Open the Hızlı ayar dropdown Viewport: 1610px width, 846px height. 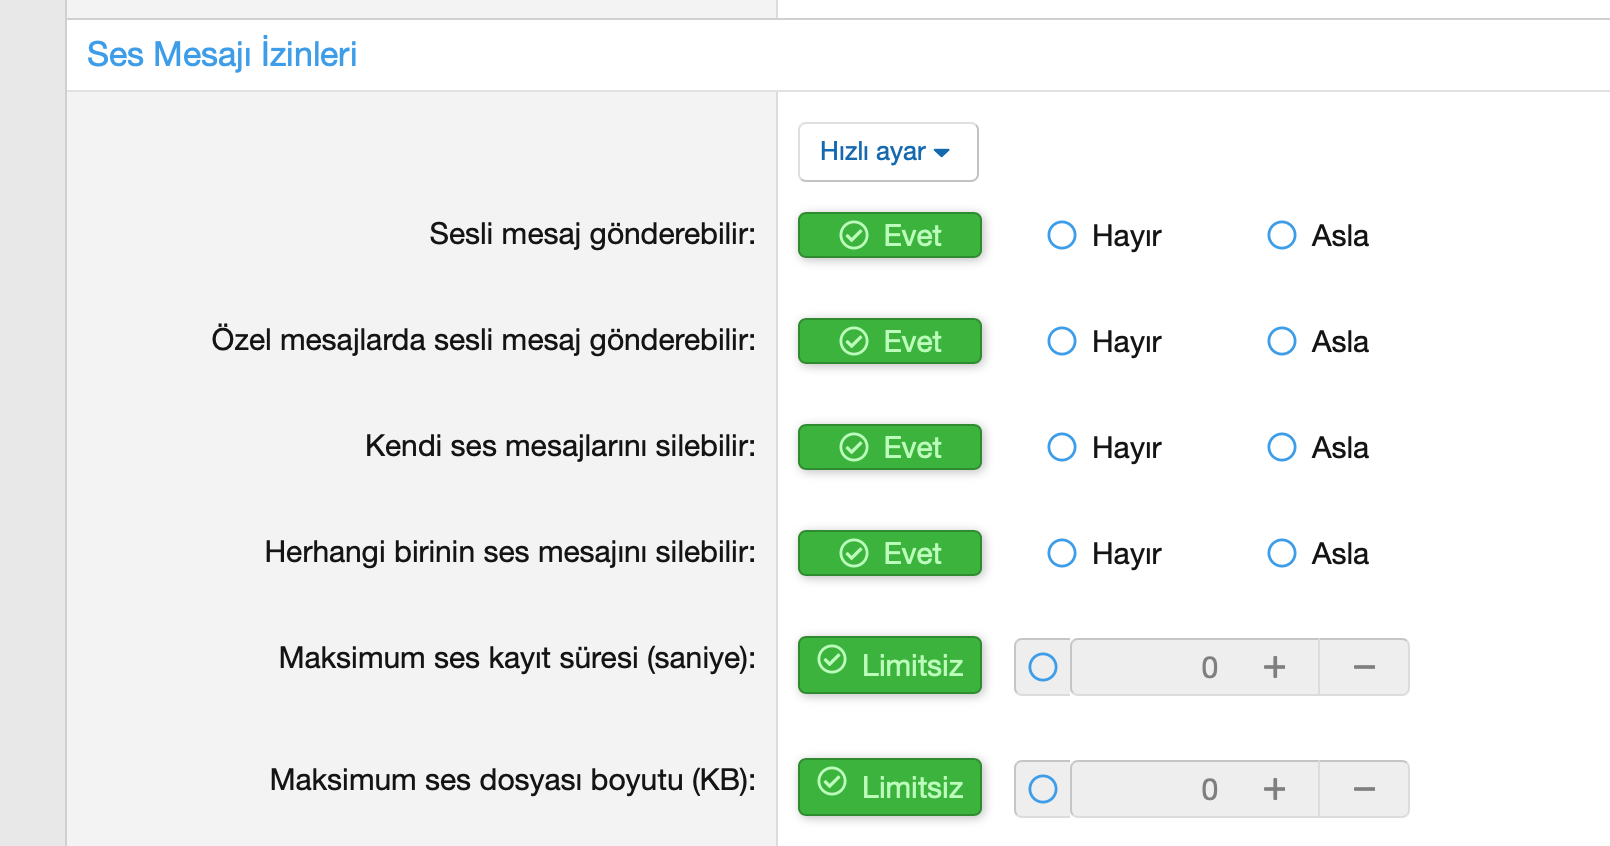(x=888, y=152)
